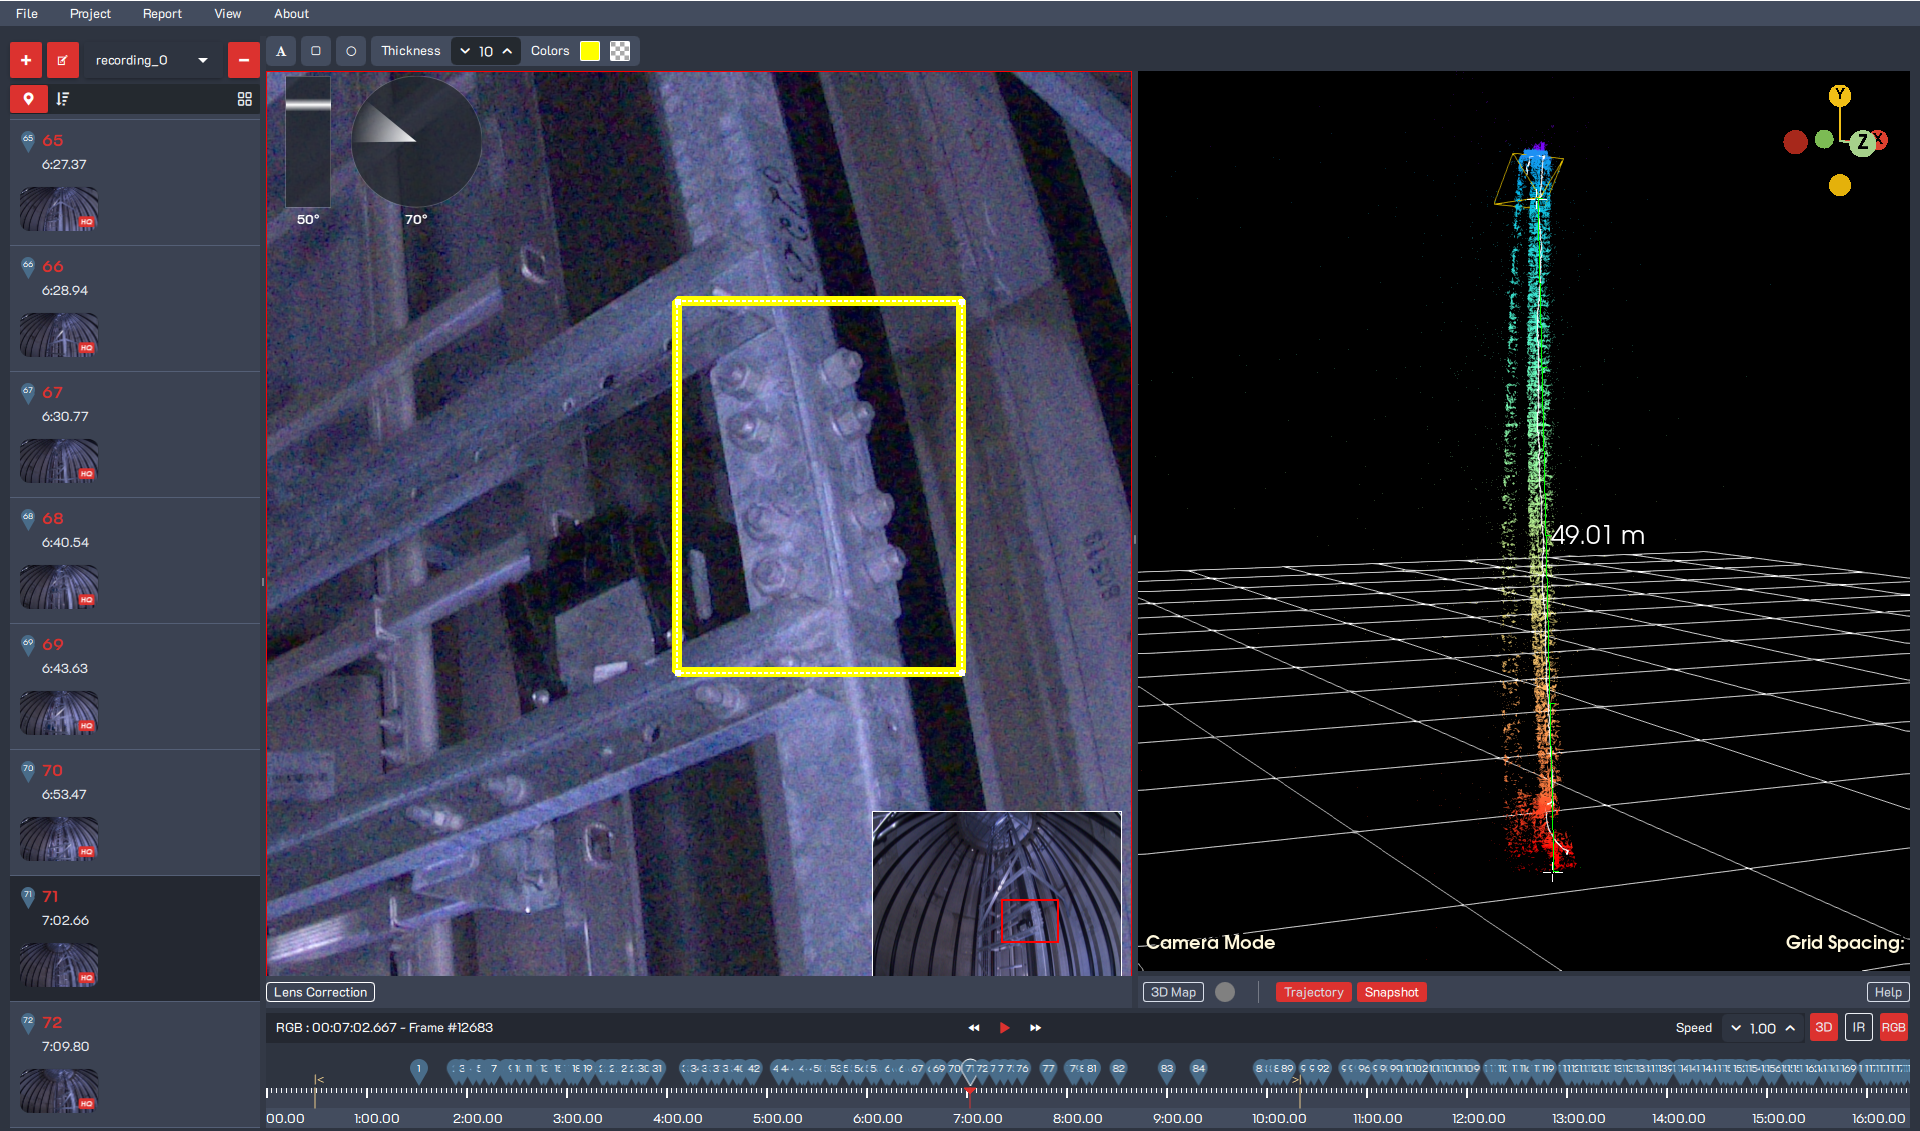Play the recording

(1005, 1028)
